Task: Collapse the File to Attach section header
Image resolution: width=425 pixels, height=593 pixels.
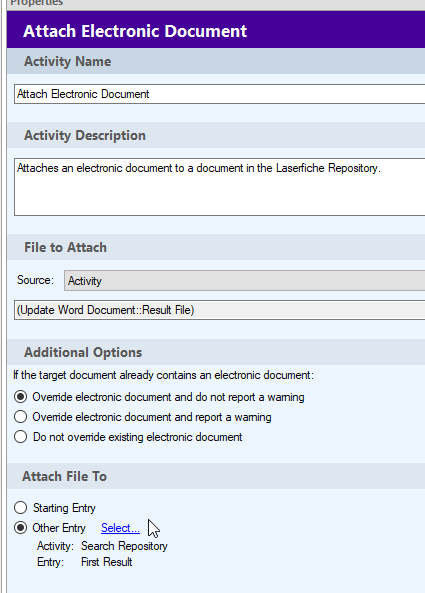Action: (x=216, y=247)
